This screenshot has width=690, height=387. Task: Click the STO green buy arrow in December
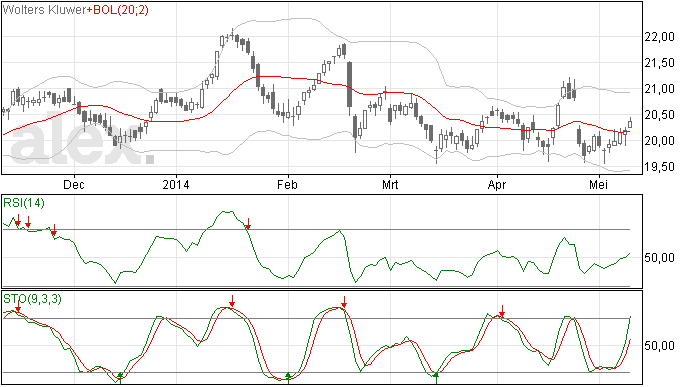pyautogui.click(x=120, y=378)
